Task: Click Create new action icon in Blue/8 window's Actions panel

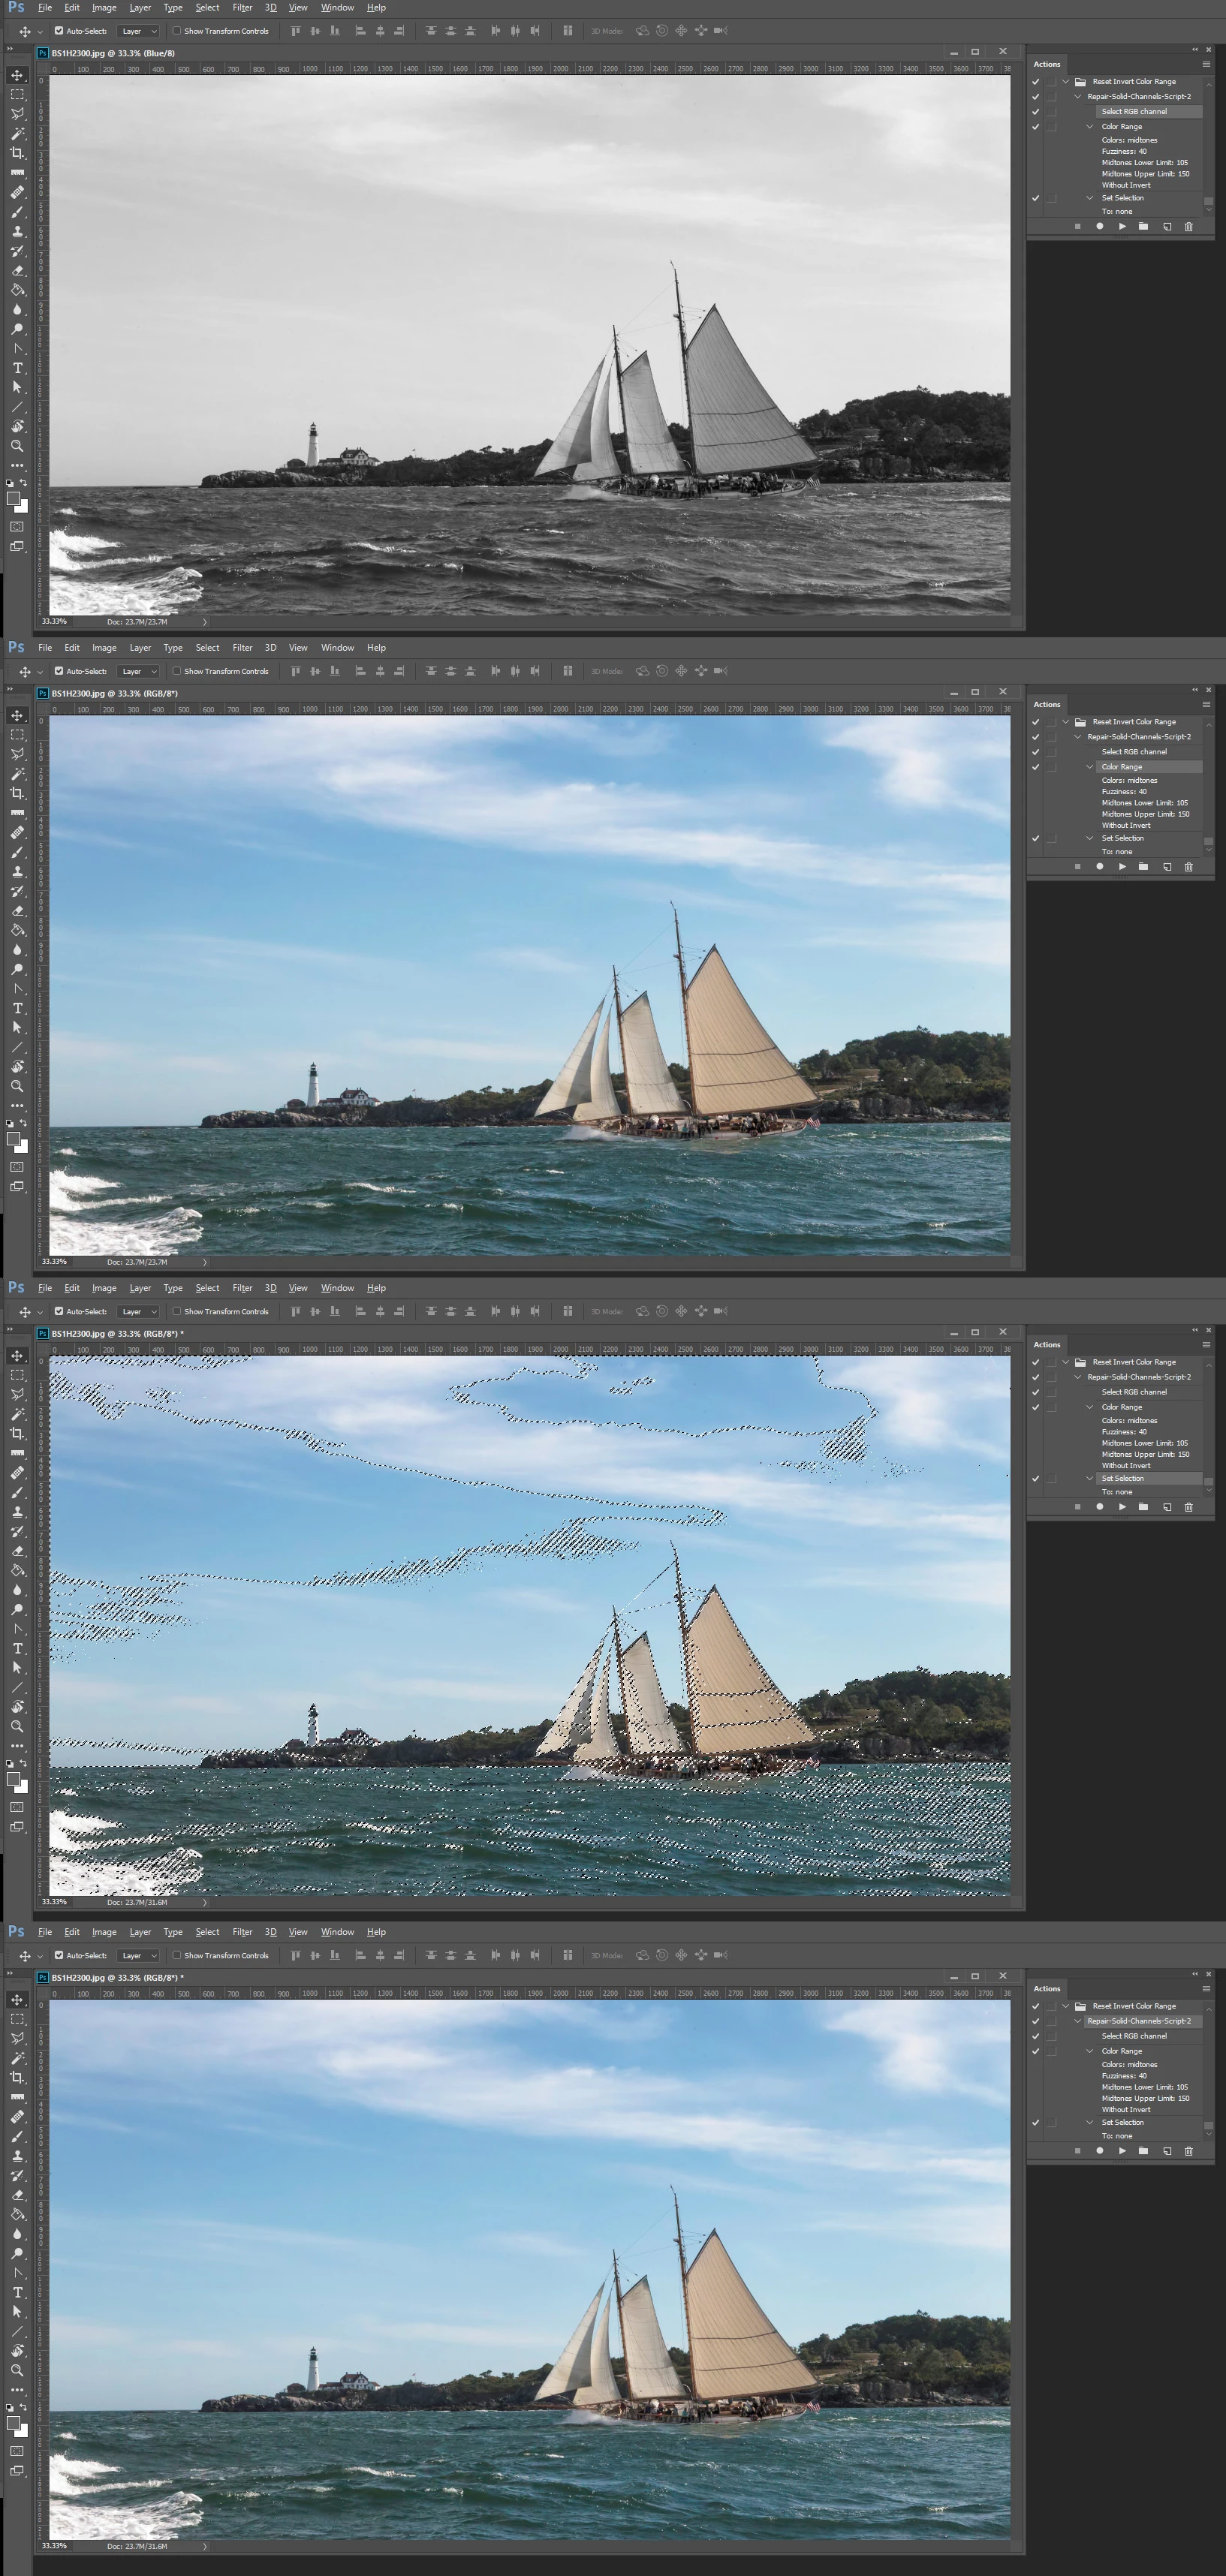Action: click(x=1167, y=226)
